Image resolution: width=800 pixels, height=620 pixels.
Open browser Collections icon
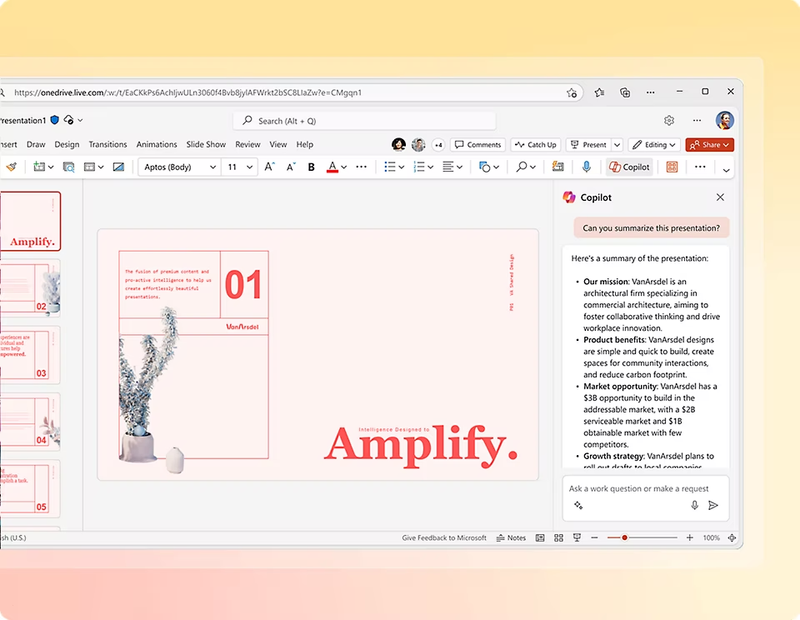[x=625, y=92]
